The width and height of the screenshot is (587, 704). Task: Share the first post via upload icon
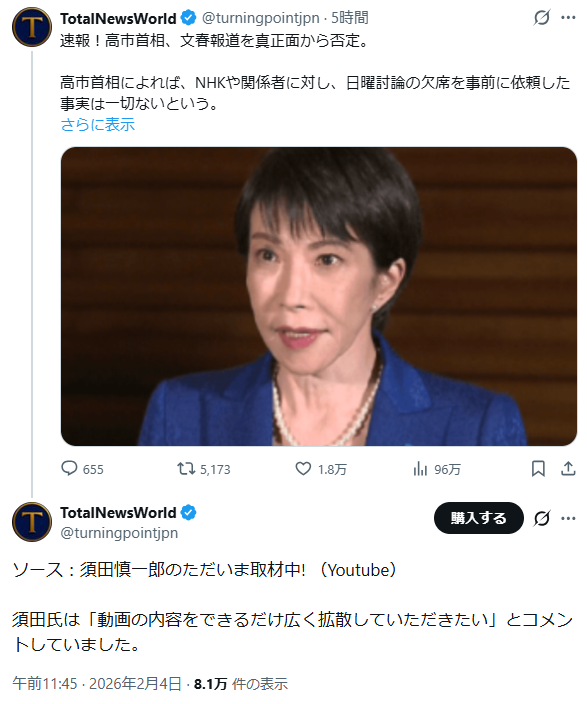pyautogui.click(x=568, y=469)
